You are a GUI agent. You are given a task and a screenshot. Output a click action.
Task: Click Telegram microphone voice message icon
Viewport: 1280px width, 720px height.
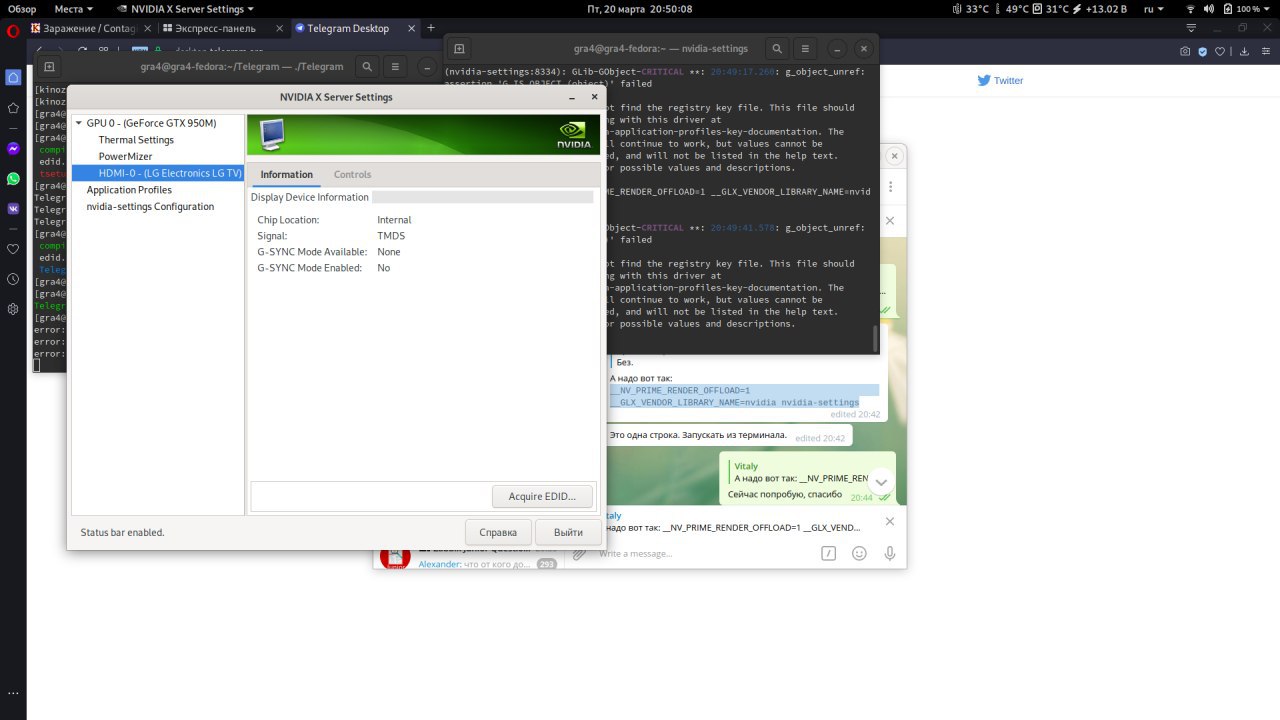tap(889, 553)
